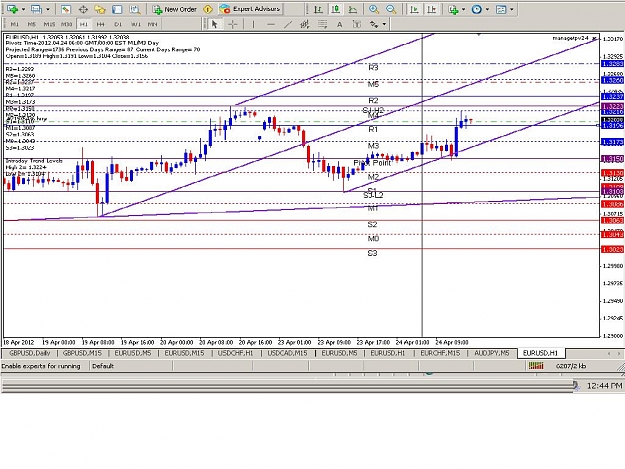Switch to the EURUSD,M15 chart tab
The image size is (625, 469).
pos(184,353)
